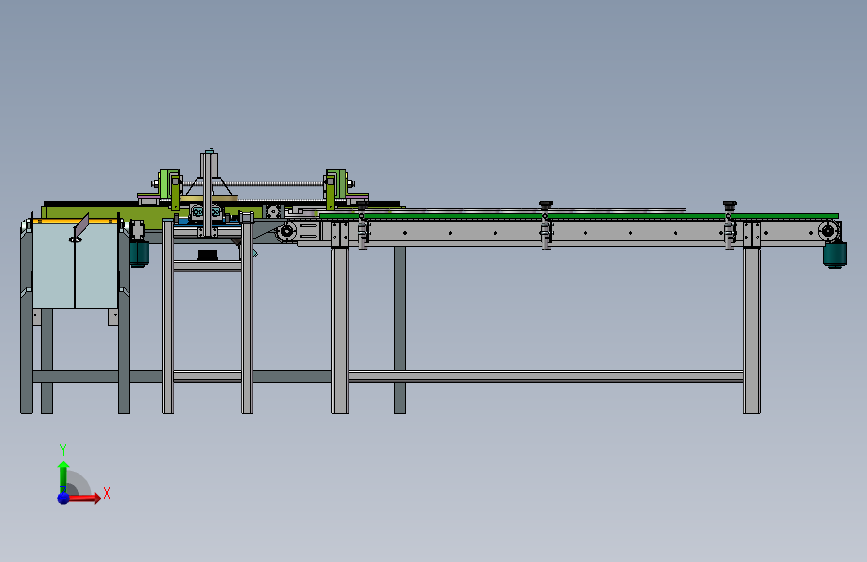Select the threaded lead screw between green brackets
This screenshot has width=867, height=562.
point(253,184)
